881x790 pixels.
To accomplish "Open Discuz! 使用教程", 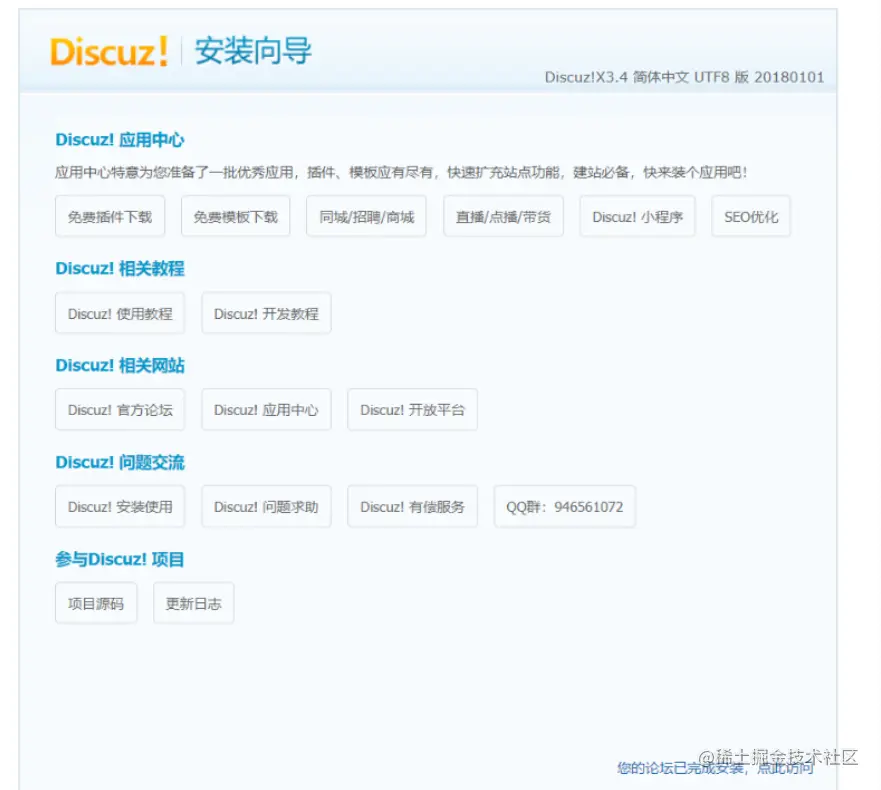I will pos(120,313).
